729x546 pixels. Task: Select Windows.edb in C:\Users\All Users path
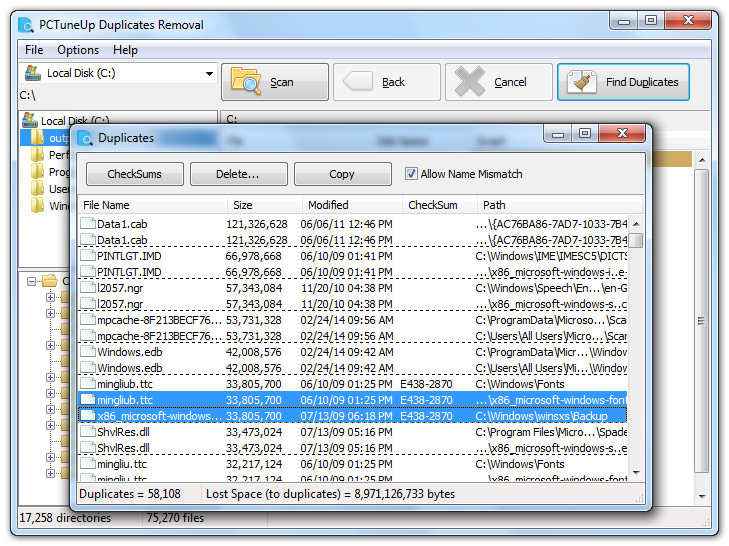point(353,368)
